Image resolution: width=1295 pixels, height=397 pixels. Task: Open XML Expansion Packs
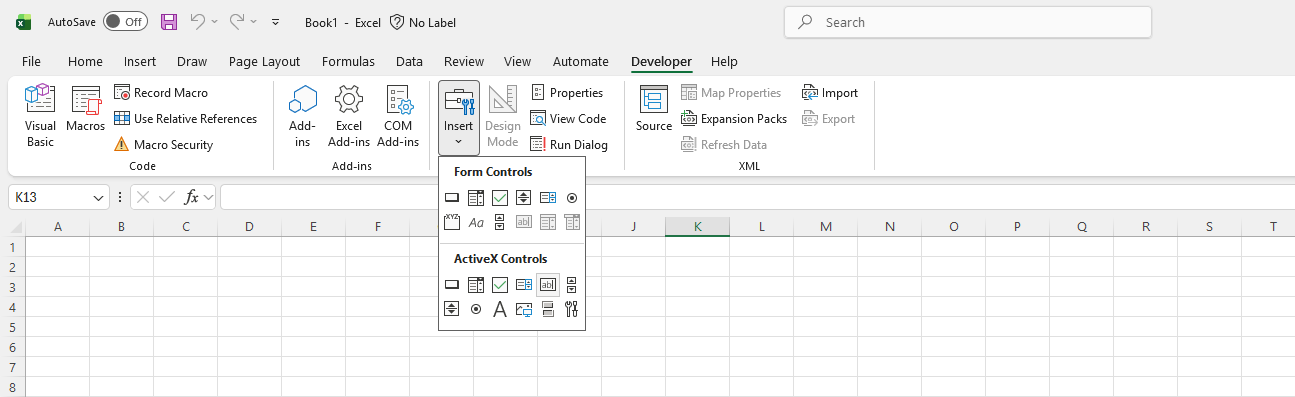(734, 118)
